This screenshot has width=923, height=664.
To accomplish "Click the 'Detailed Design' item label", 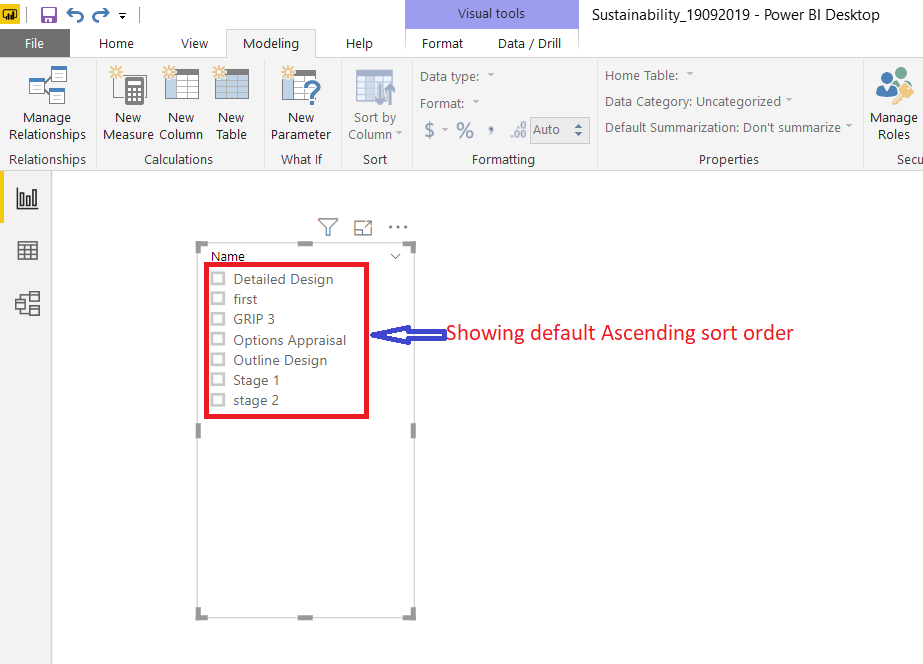I will click(x=283, y=279).
